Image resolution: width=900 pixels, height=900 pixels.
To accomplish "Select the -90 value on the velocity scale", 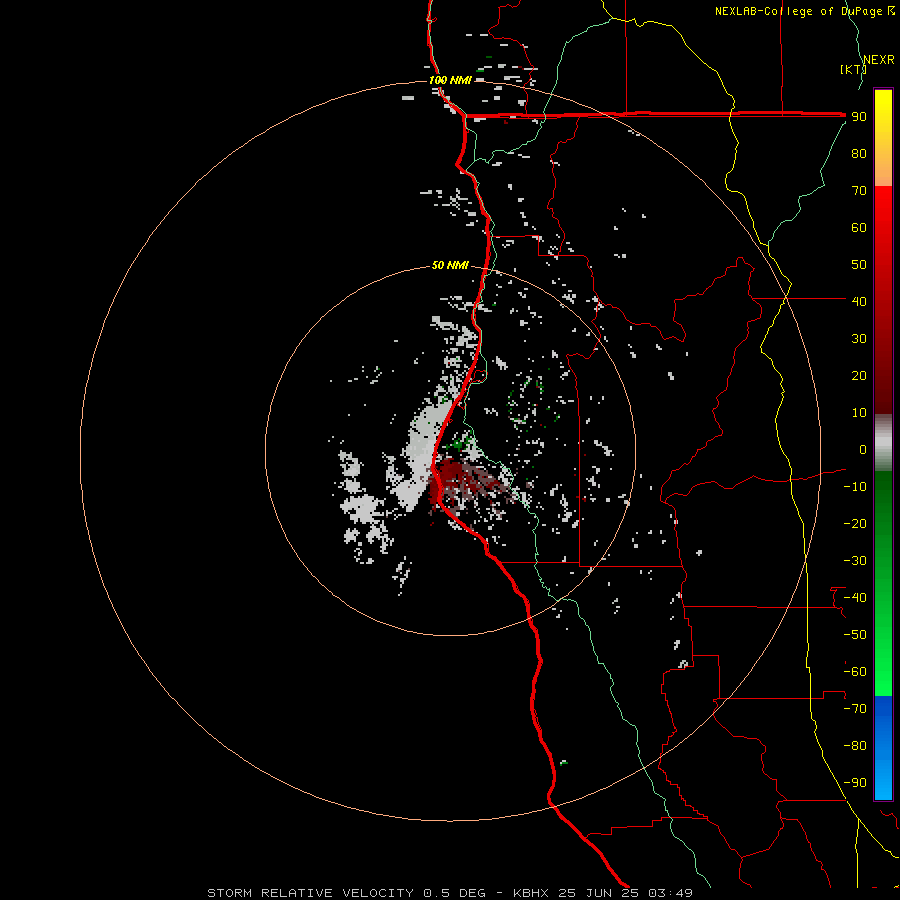I will (x=855, y=782).
